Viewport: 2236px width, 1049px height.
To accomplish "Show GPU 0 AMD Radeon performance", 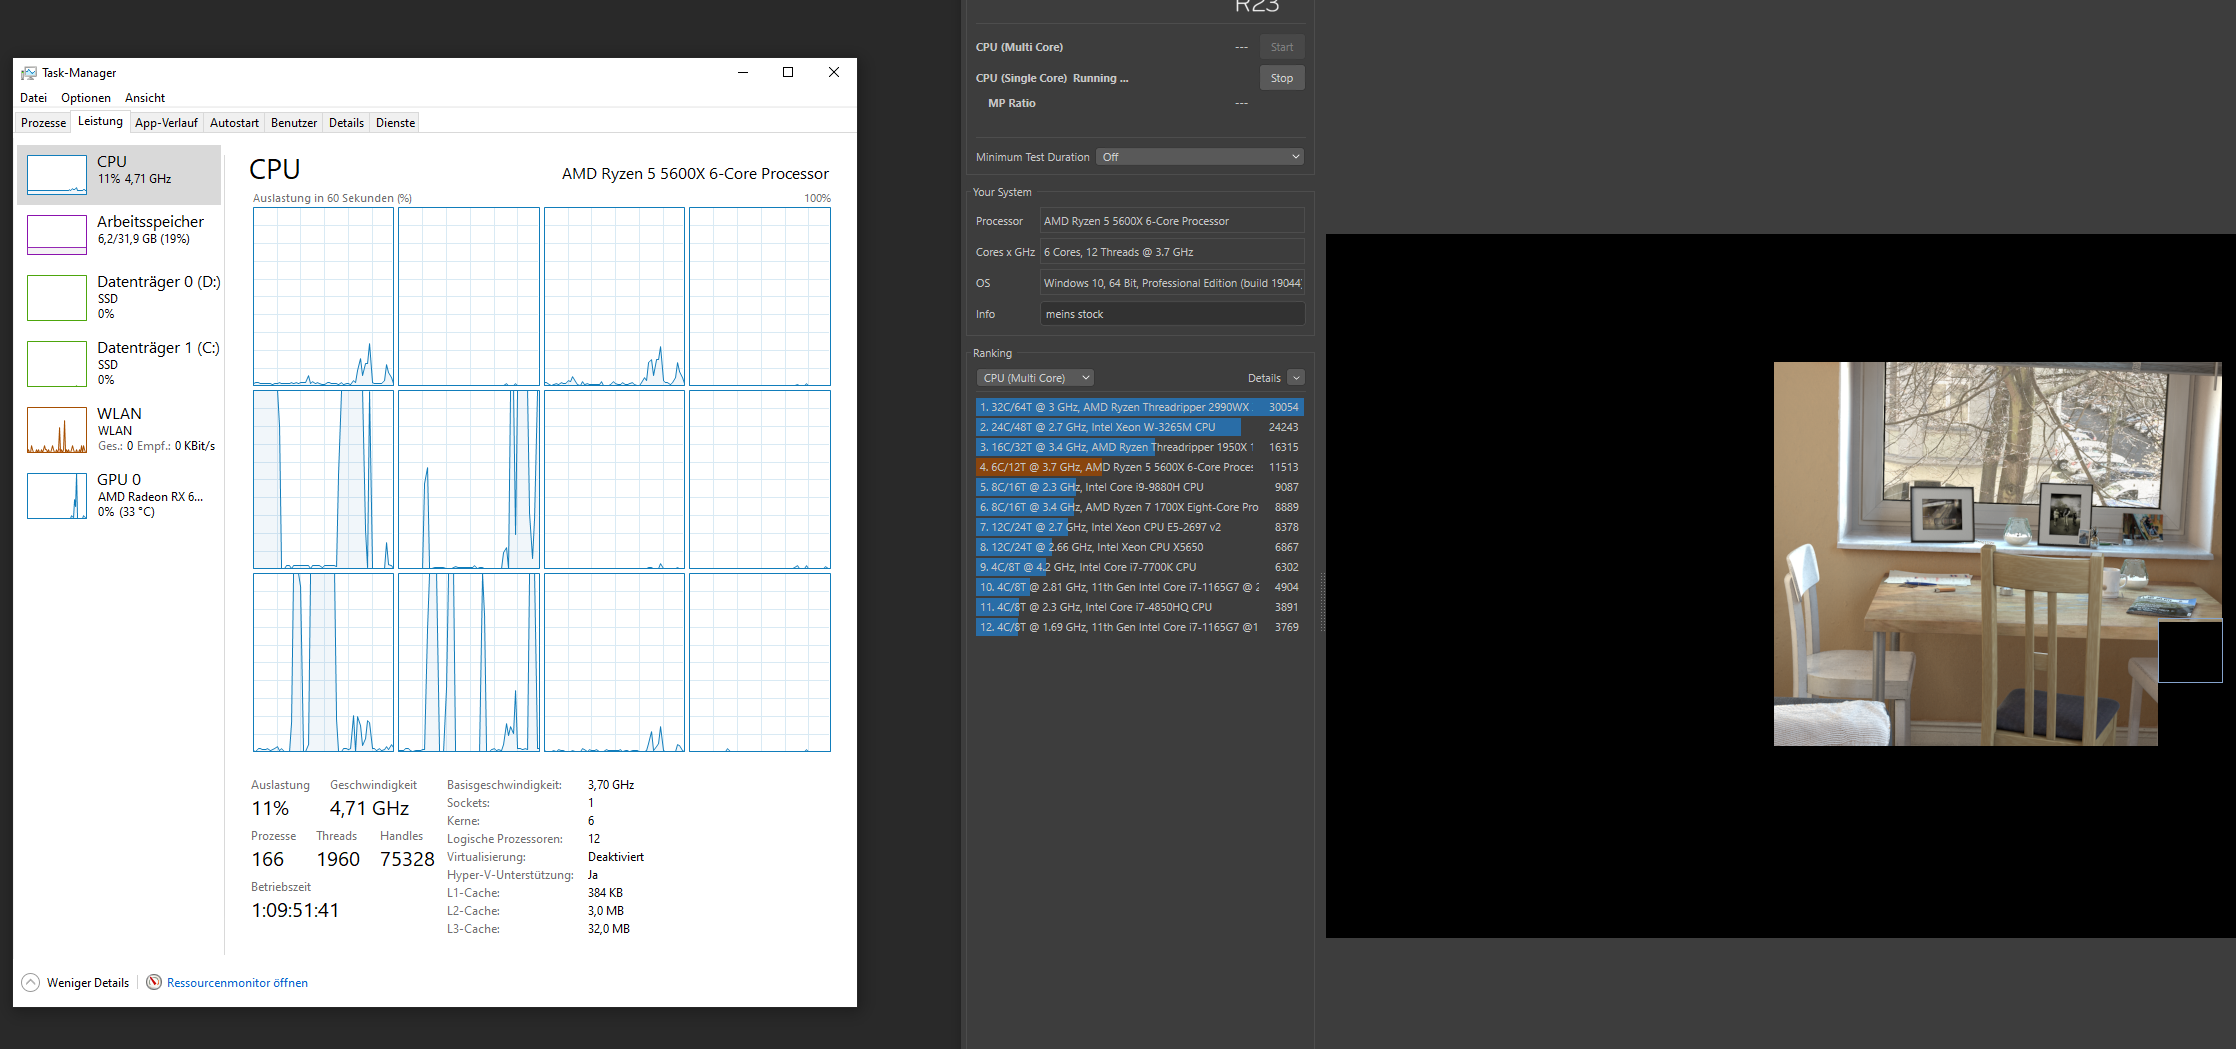I will [x=119, y=496].
